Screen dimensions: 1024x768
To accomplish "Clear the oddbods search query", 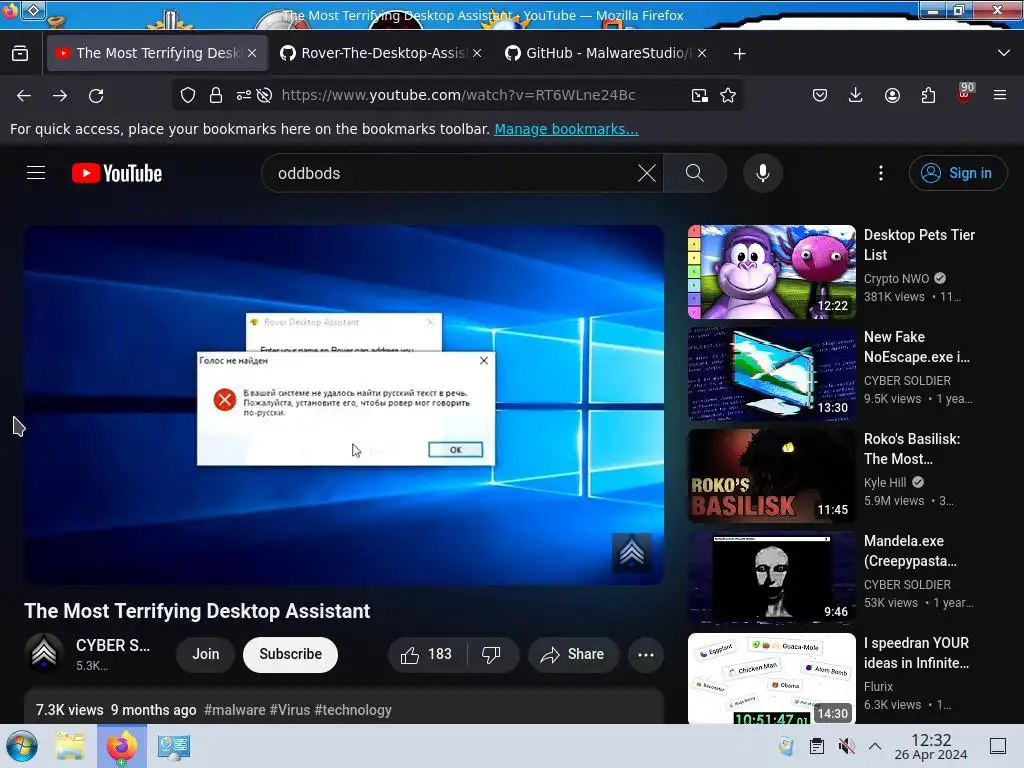I will [647, 173].
